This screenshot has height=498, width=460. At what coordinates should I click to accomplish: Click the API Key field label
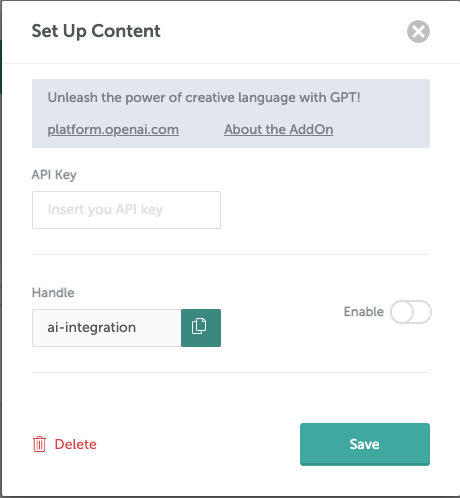pos(54,175)
